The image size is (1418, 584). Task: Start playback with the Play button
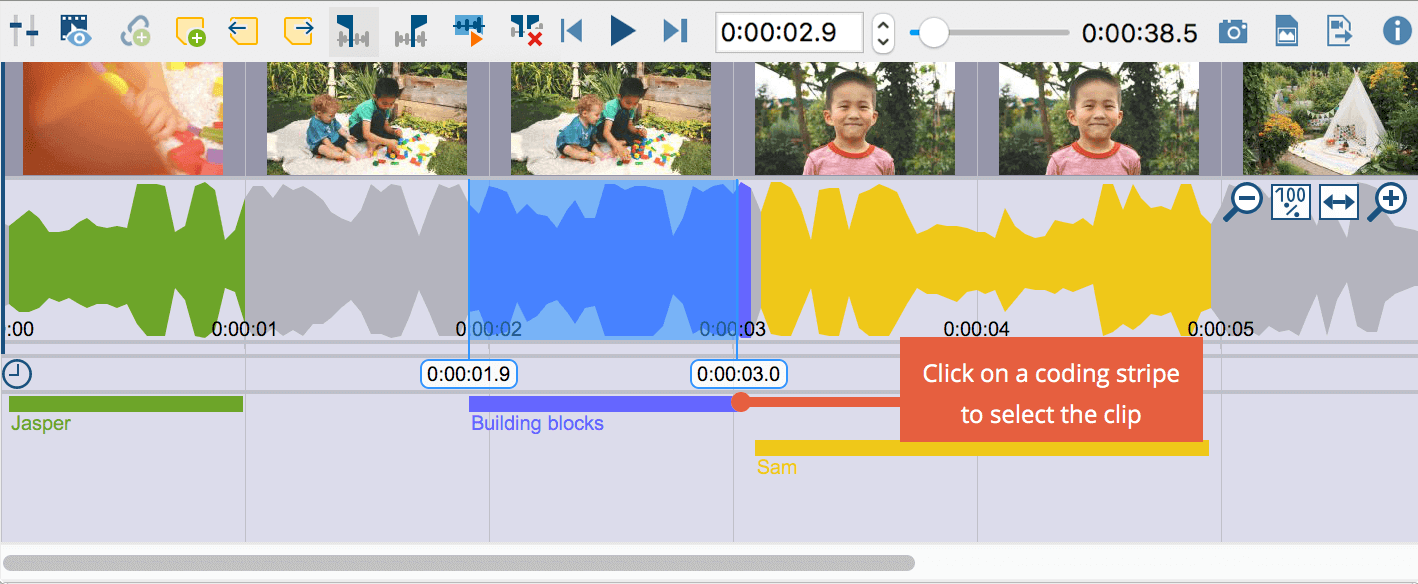click(x=623, y=31)
